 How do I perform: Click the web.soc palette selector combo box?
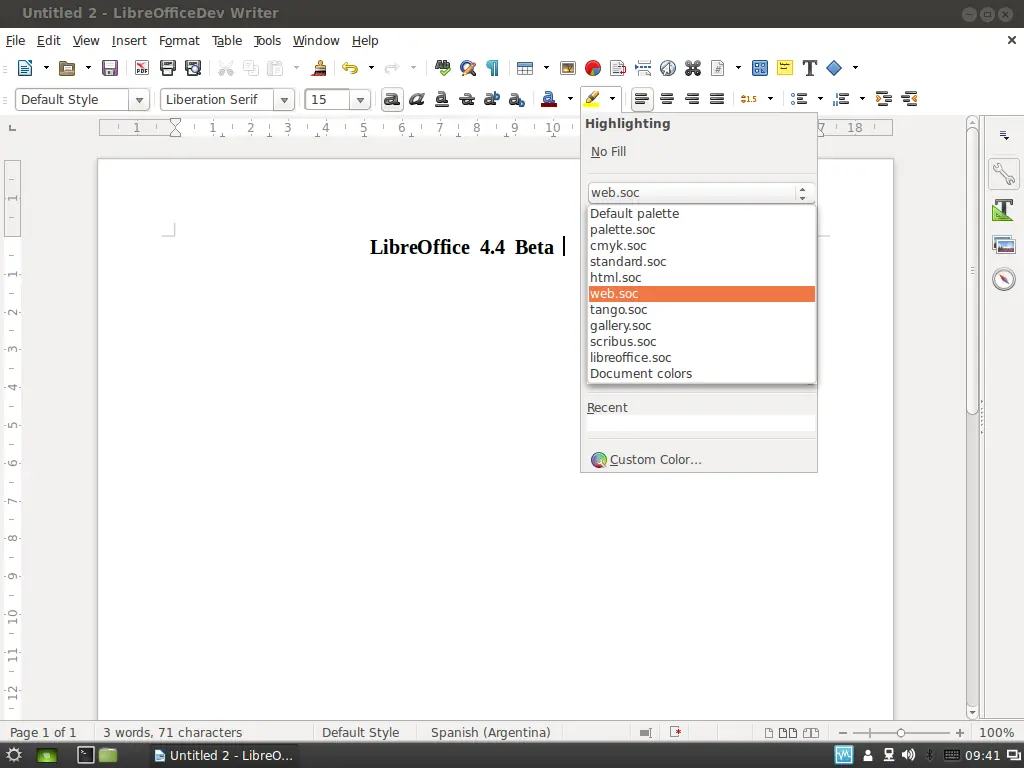(701, 193)
